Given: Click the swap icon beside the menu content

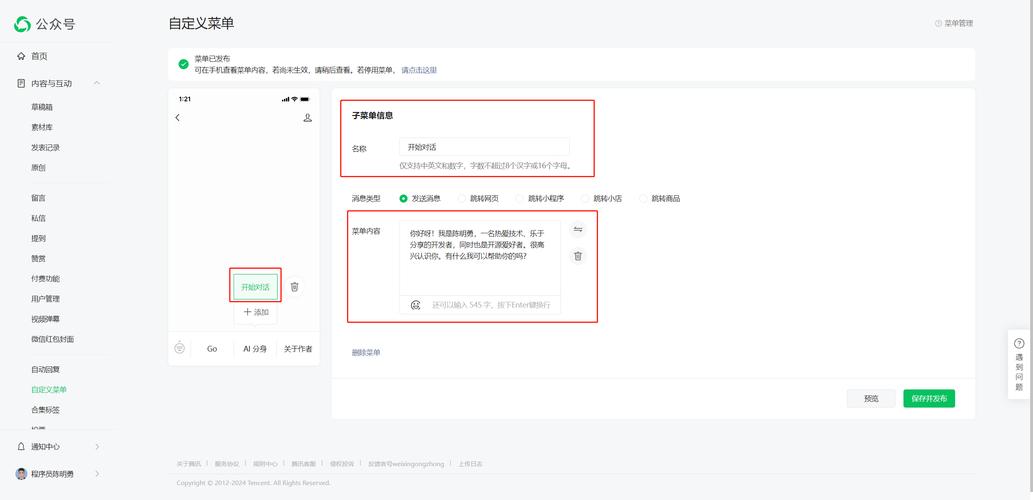Looking at the screenshot, I should 578,230.
